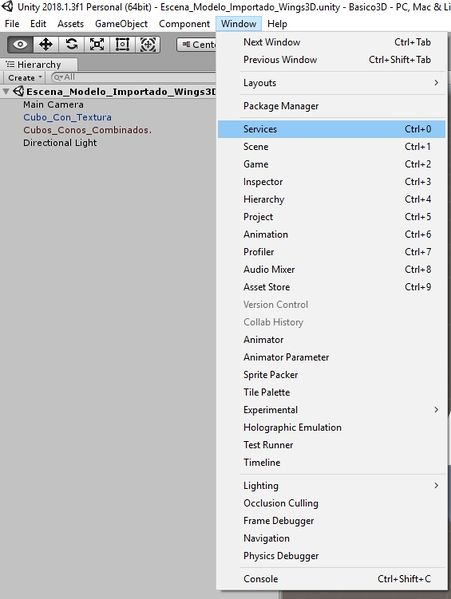Select Cubo_Con_Textura object
Image resolution: width=451 pixels, height=599 pixels.
[67, 117]
